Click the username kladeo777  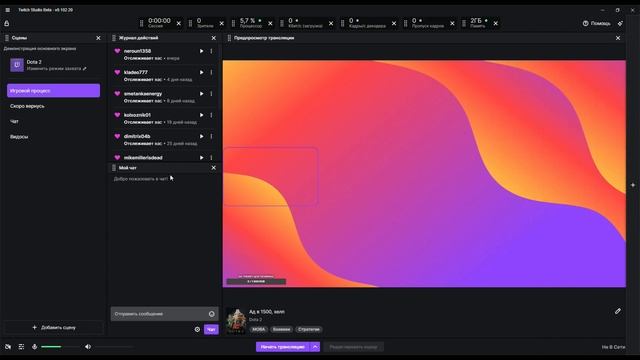click(136, 72)
